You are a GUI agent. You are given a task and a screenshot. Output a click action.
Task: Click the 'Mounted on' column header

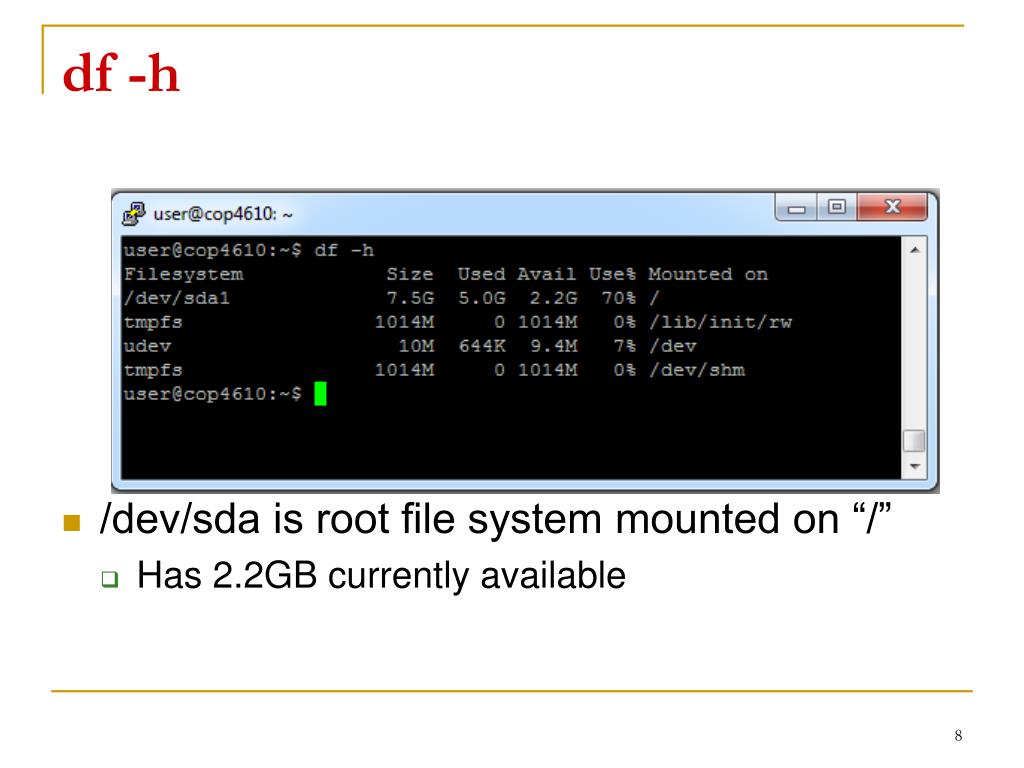708,274
